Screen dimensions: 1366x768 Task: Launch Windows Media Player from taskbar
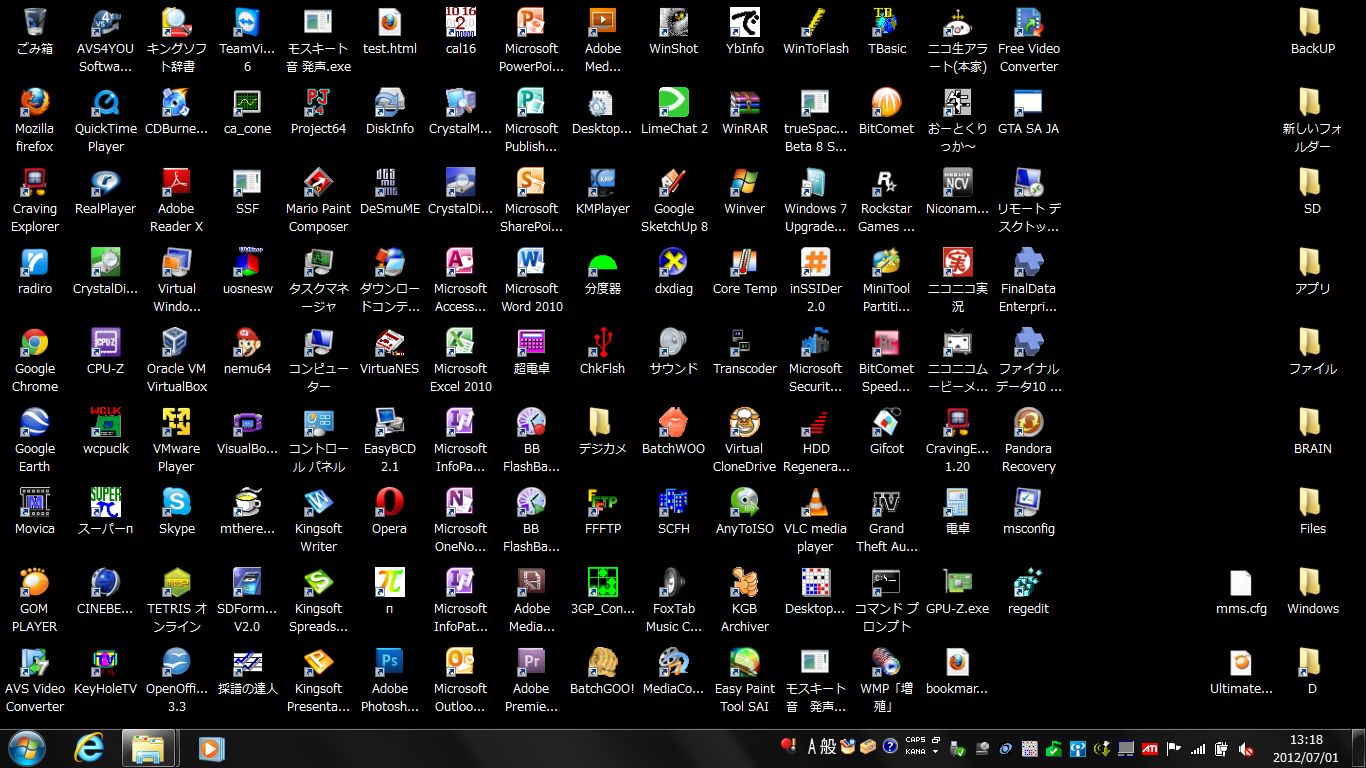211,748
